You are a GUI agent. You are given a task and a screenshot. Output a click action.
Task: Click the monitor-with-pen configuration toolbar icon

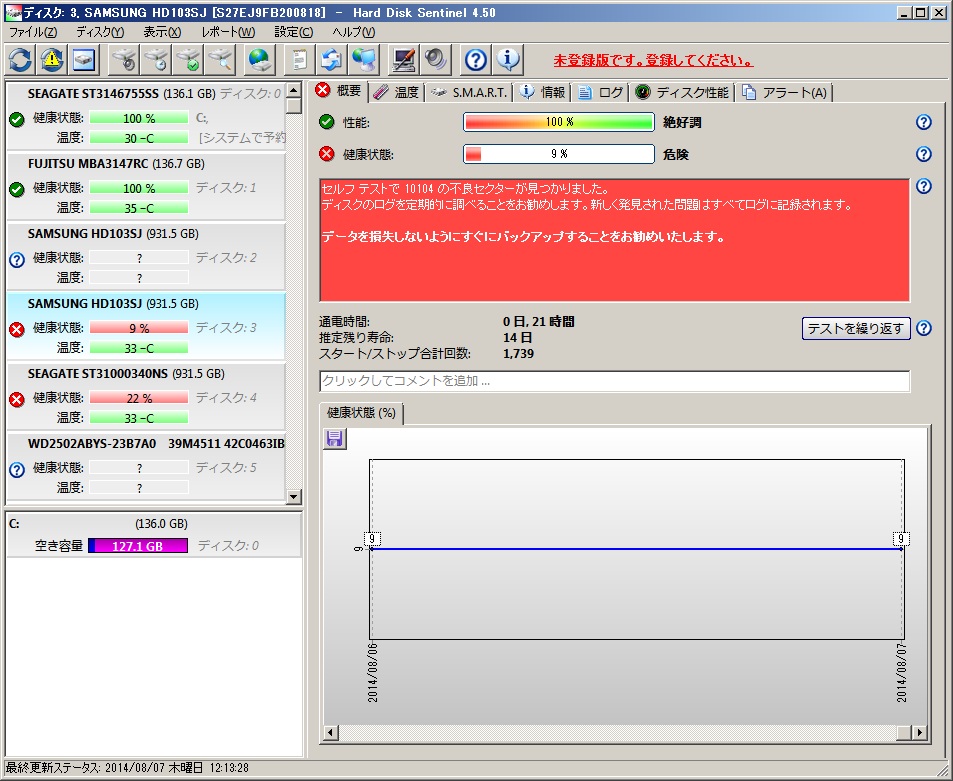[x=404, y=60]
